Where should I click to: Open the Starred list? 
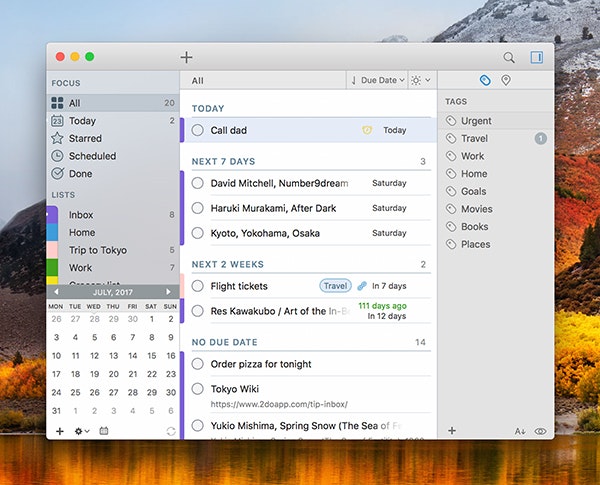coord(113,138)
